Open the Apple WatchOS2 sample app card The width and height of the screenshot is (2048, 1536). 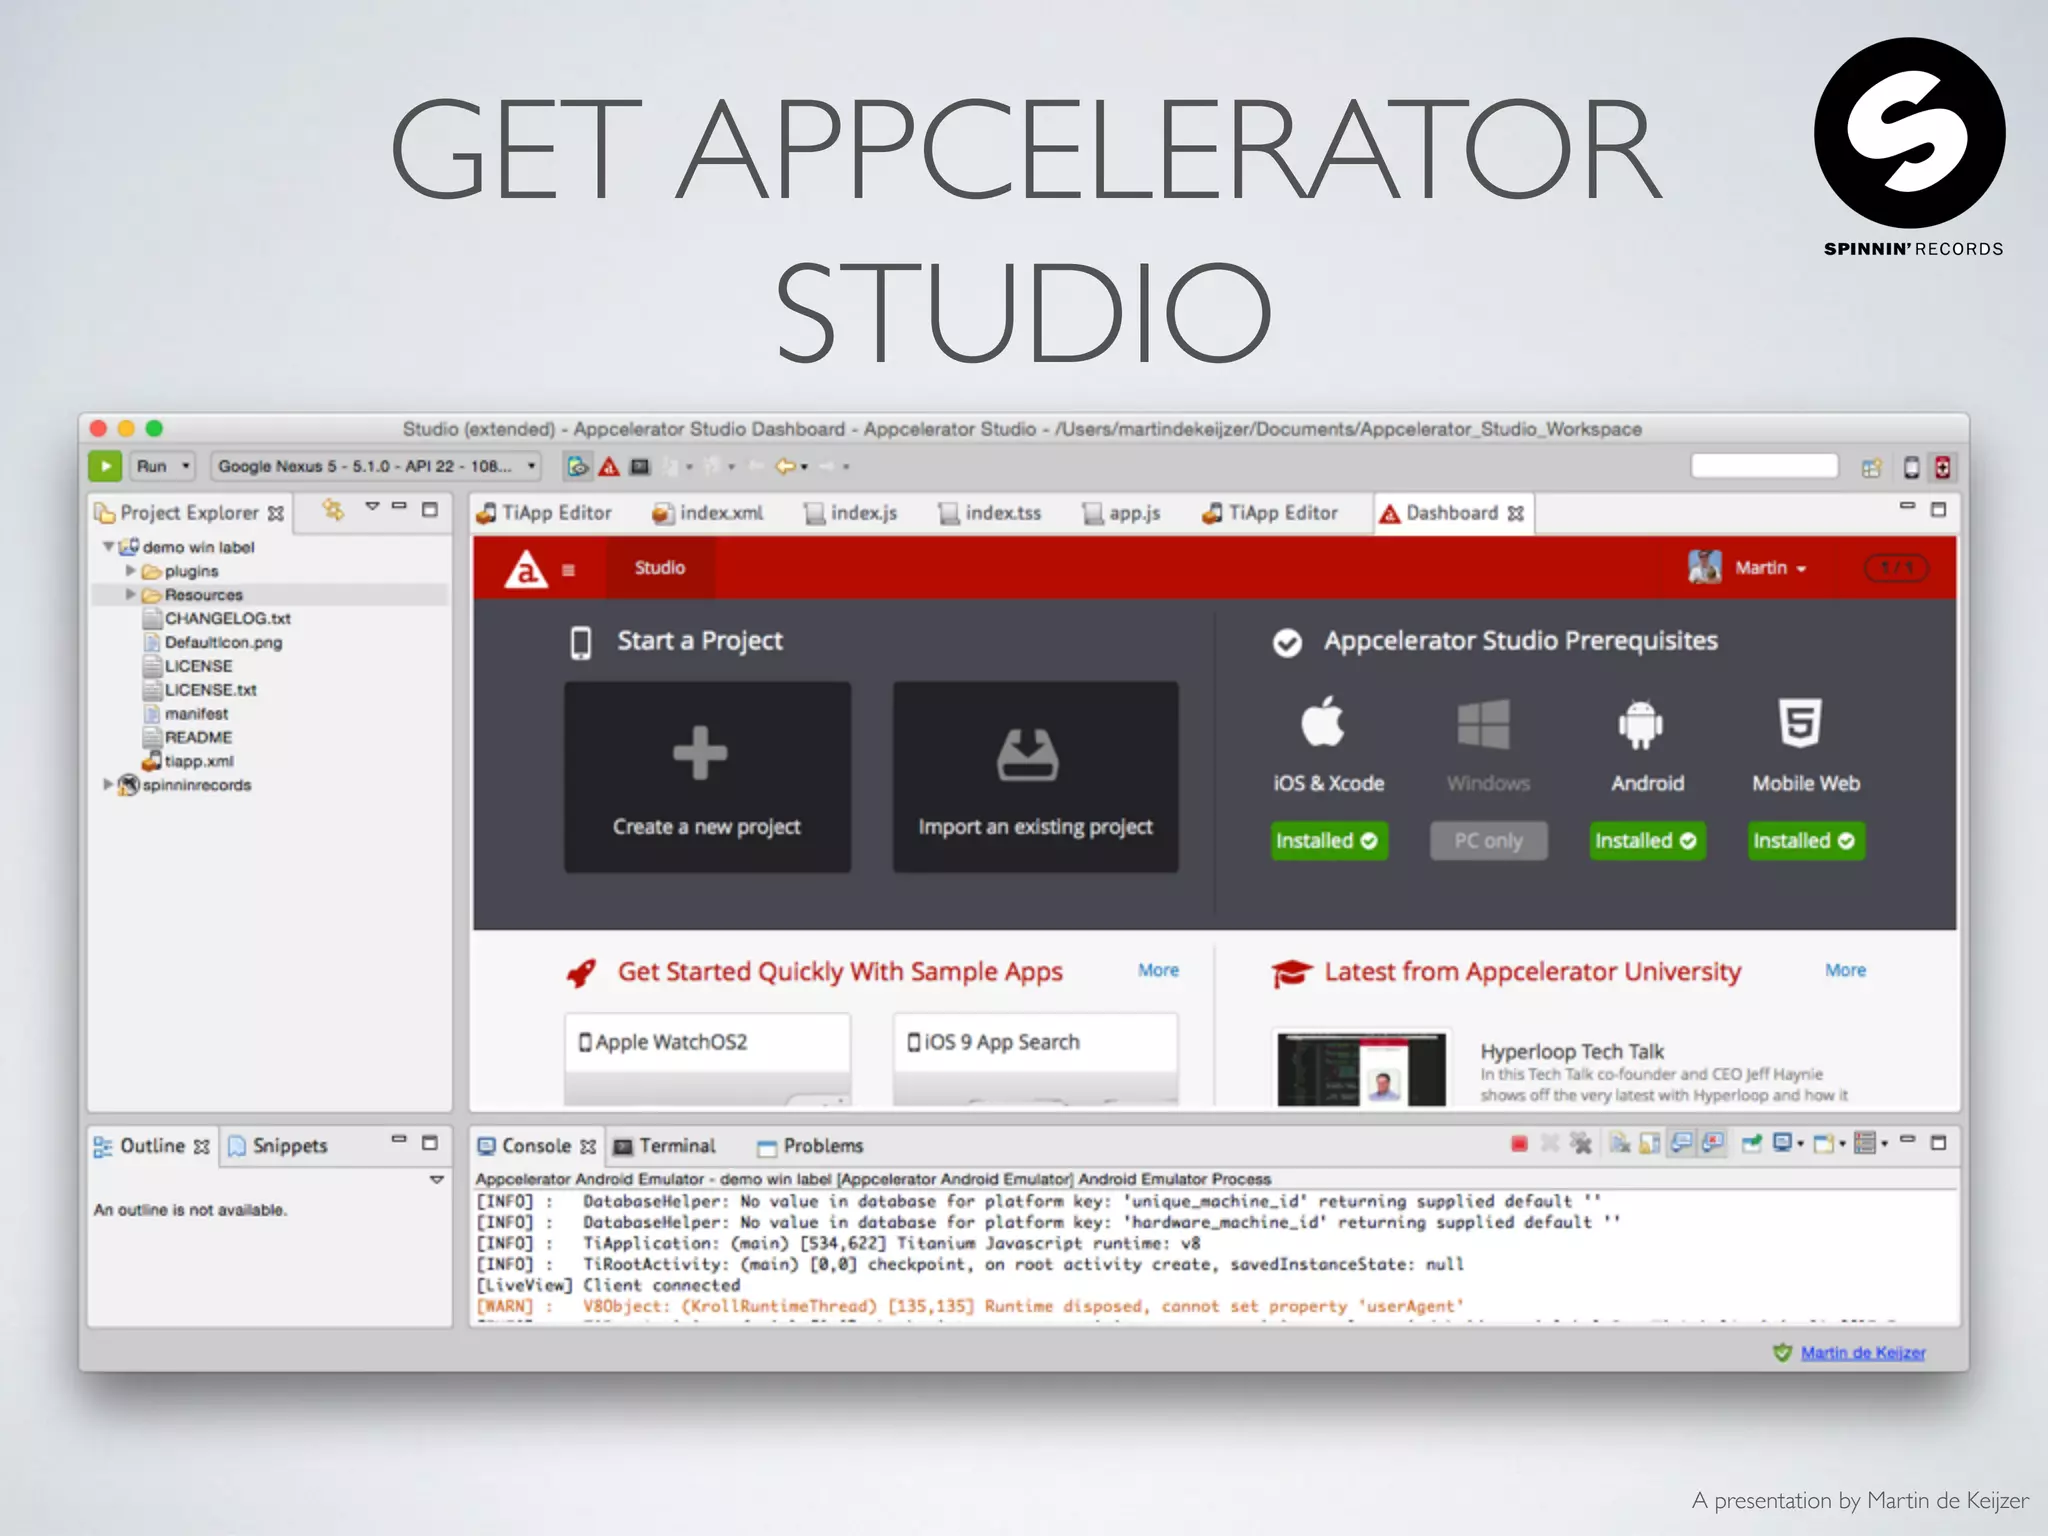pyautogui.click(x=707, y=1058)
